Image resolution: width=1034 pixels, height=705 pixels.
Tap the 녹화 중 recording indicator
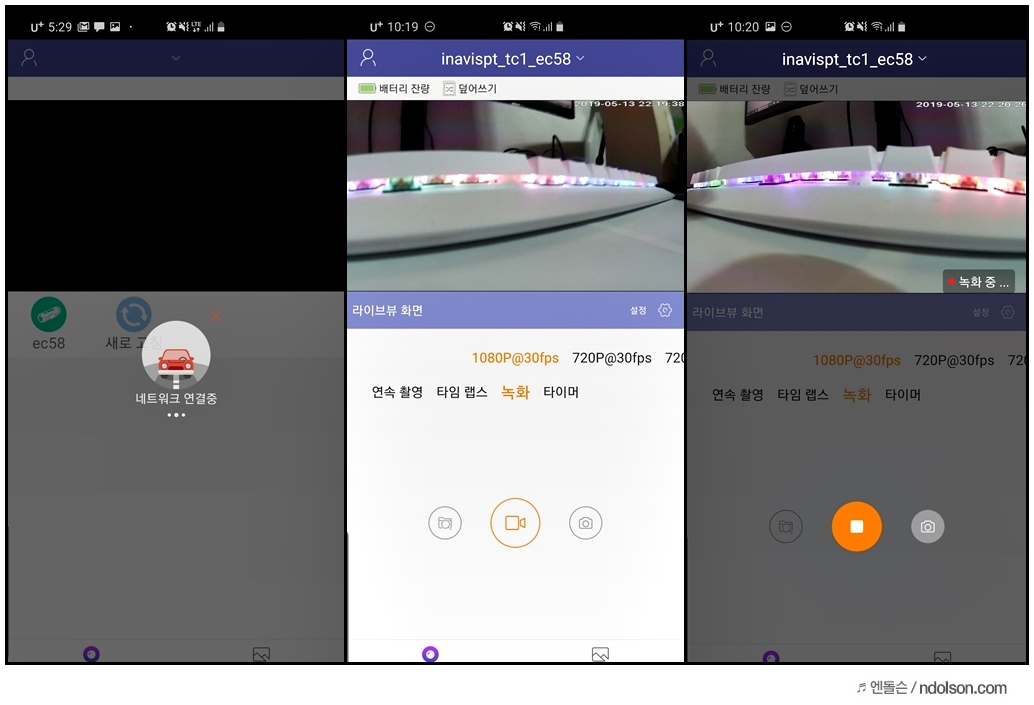(979, 282)
